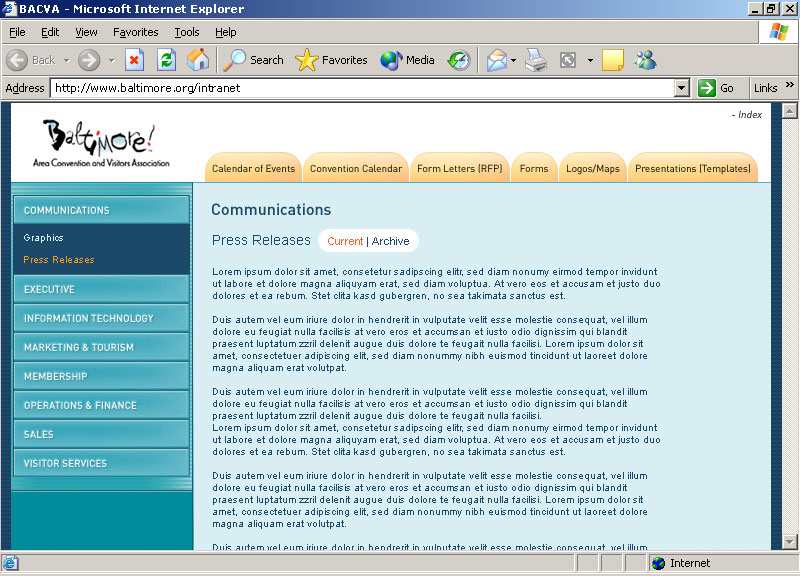
Task: Switch to the Convention Calendar tab
Action: [355, 169]
